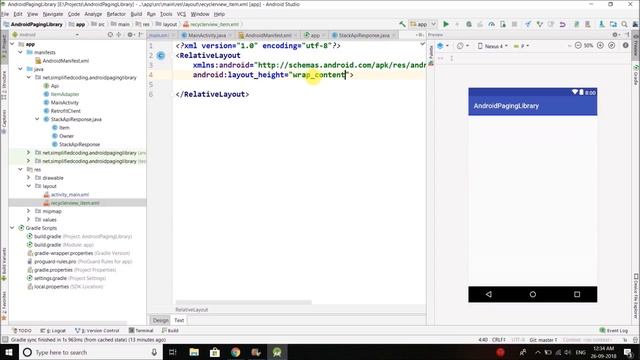640x360 pixels.
Task: Collapse the Gradle Scripts node
Action: 12,228
